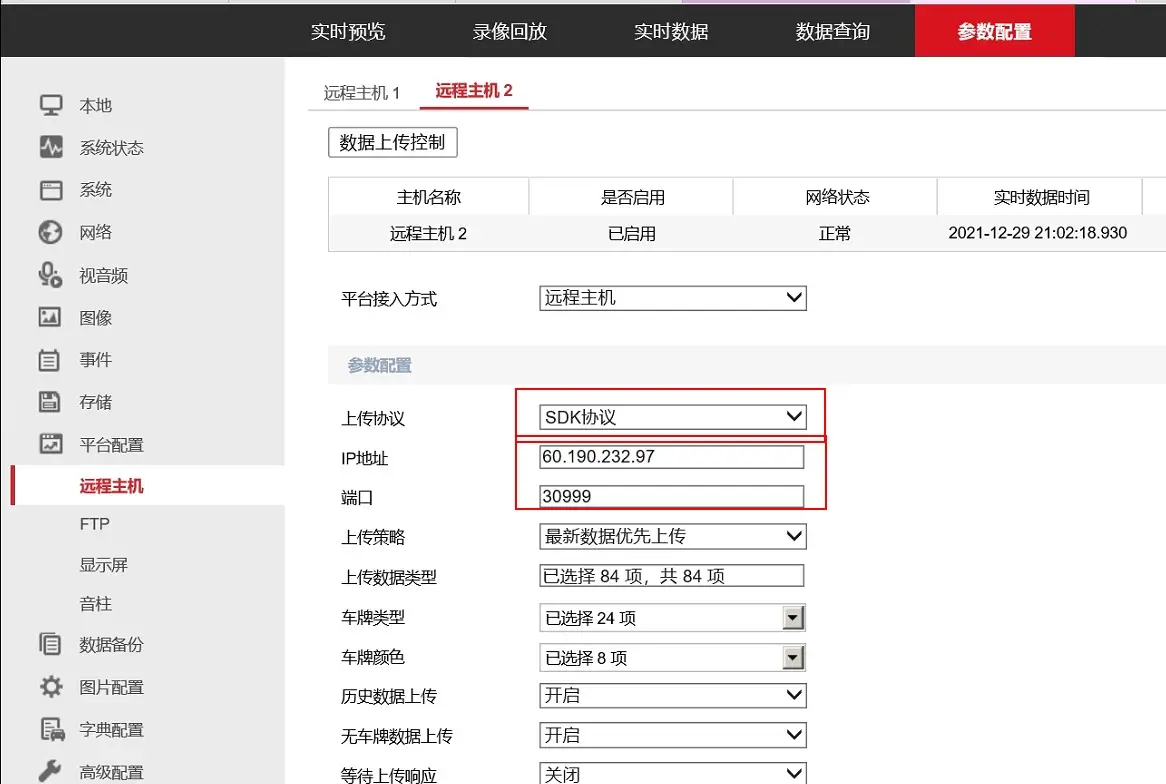The image size is (1166, 784).
Task: Open the 上传策略 dropdown list
Action: click(x=672, y=536)
